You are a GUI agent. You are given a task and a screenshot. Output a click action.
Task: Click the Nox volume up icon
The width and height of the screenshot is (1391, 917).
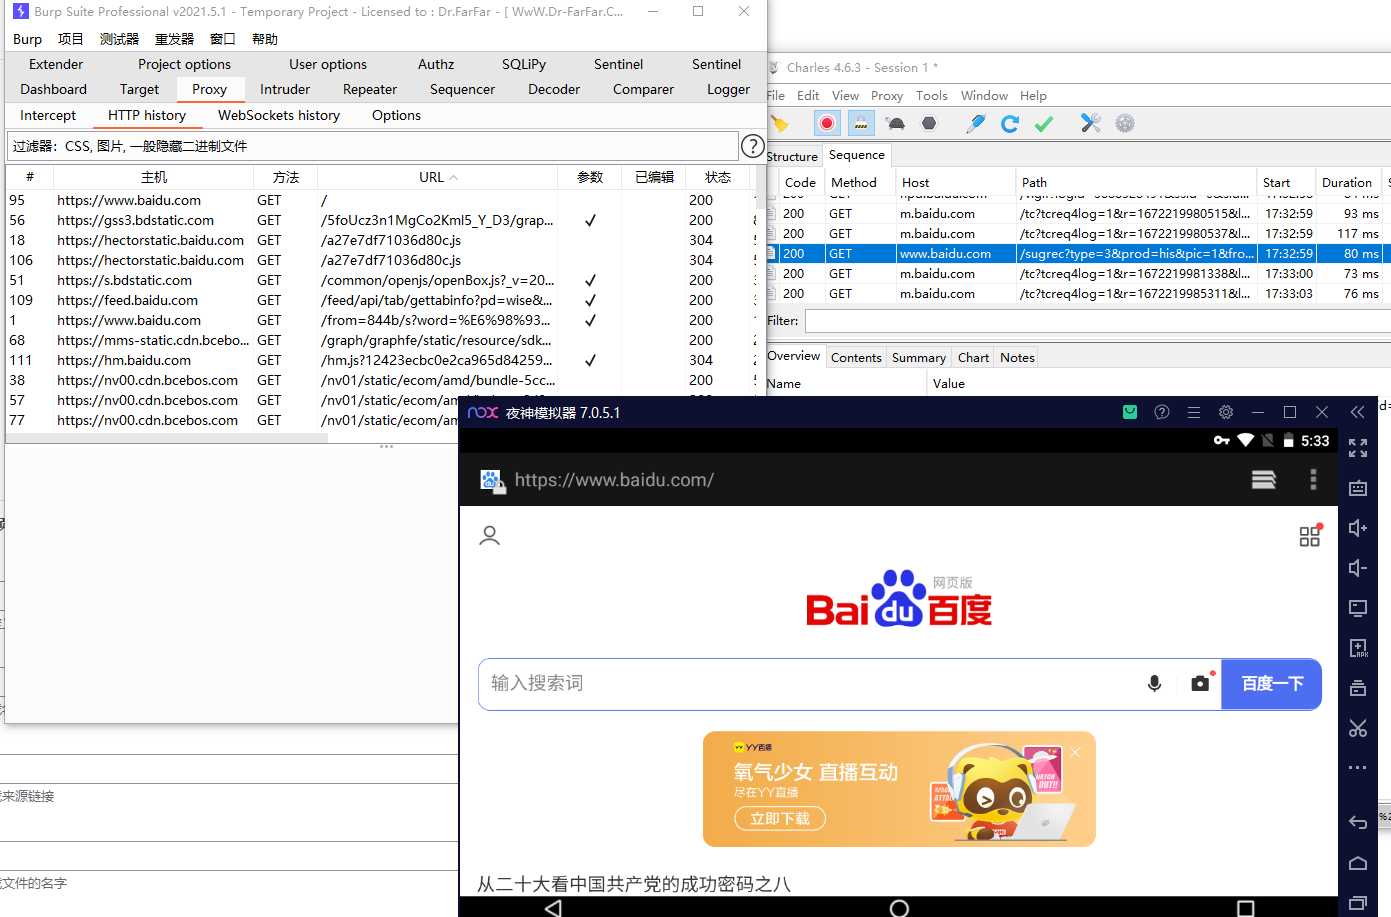(x=1357, y=528)
